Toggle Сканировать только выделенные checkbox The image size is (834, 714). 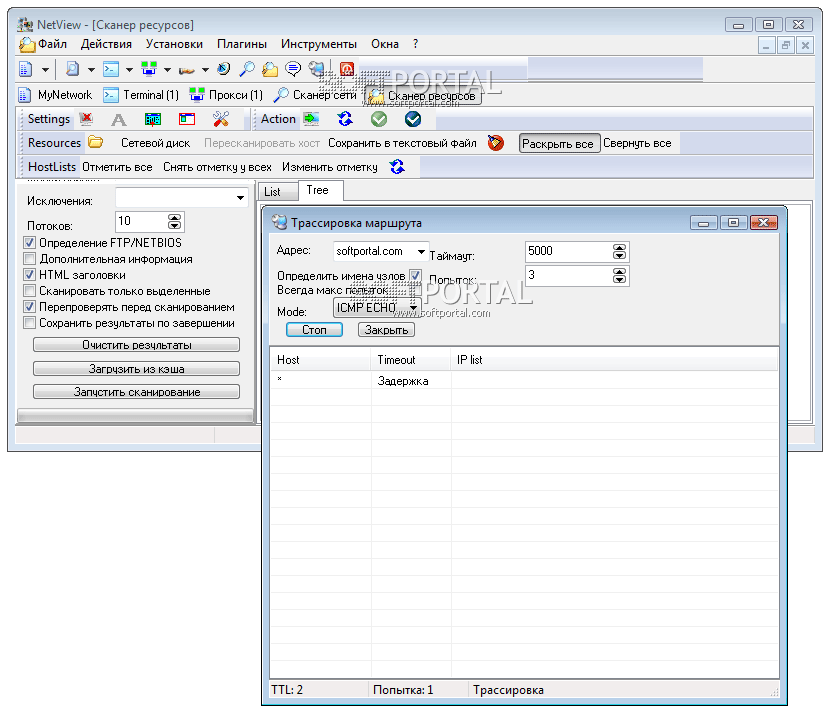29,291
